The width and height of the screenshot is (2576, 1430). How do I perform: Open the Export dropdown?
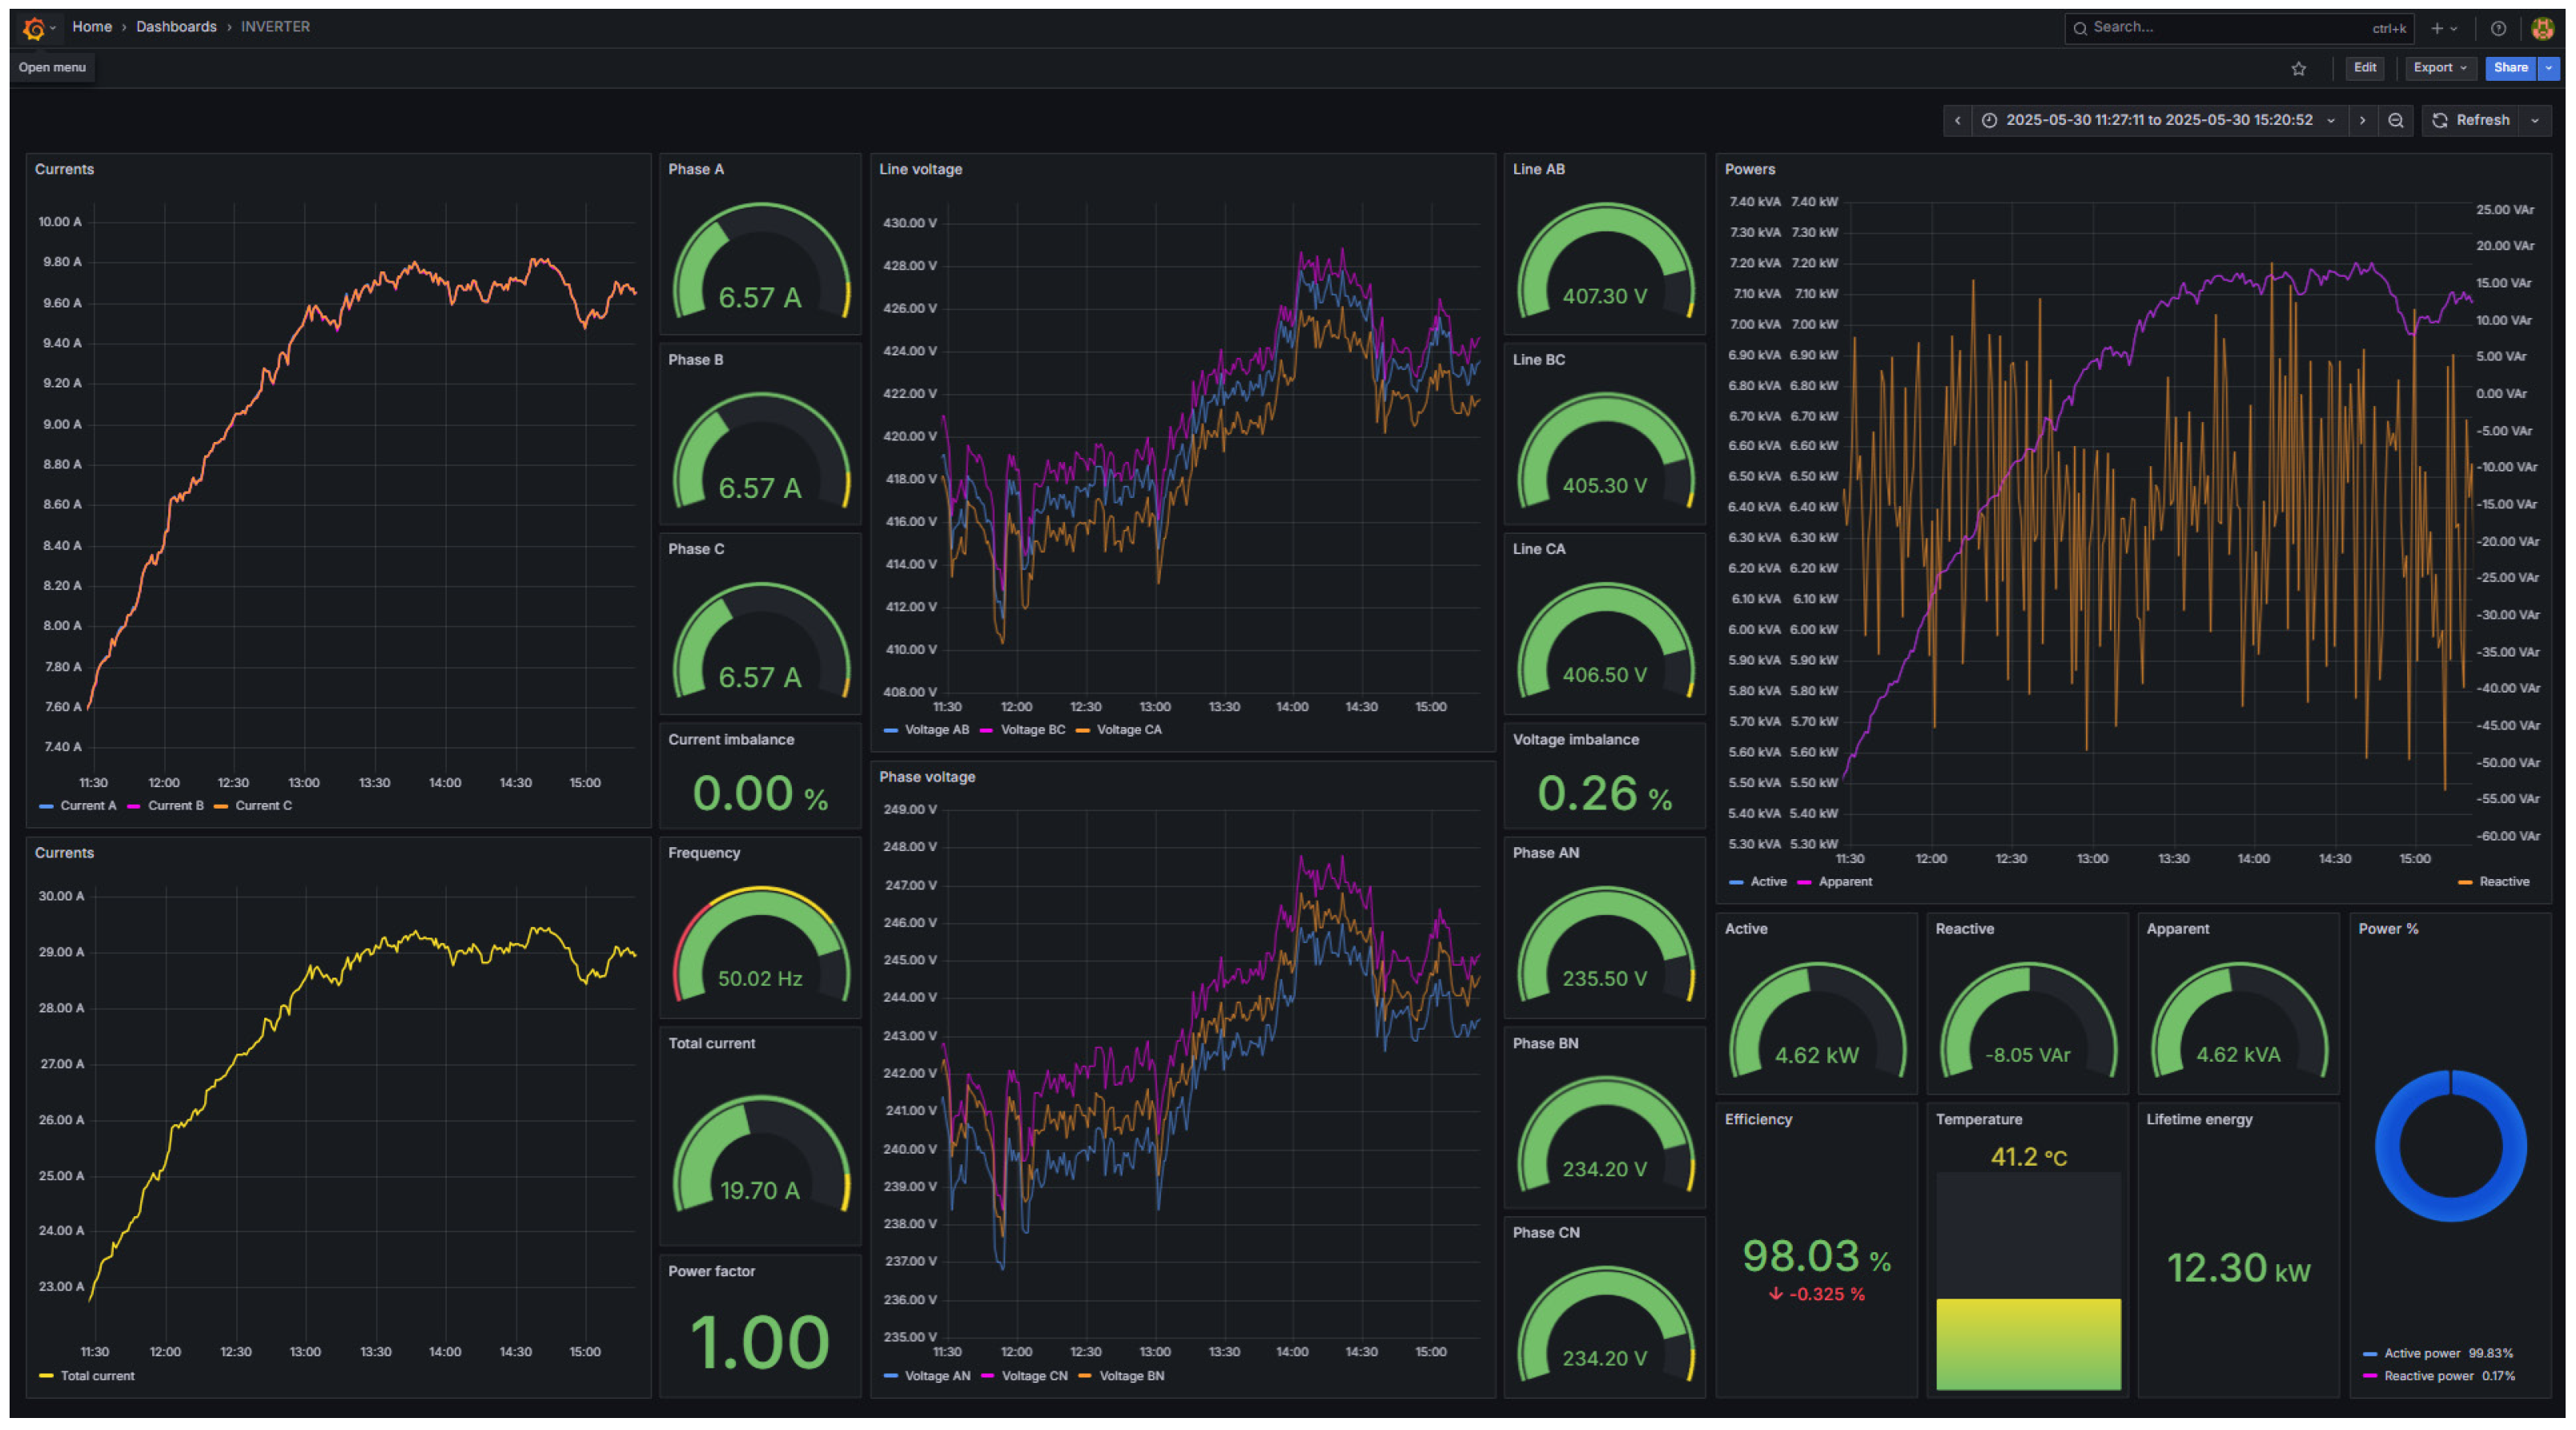click(x=2439, y=68)
